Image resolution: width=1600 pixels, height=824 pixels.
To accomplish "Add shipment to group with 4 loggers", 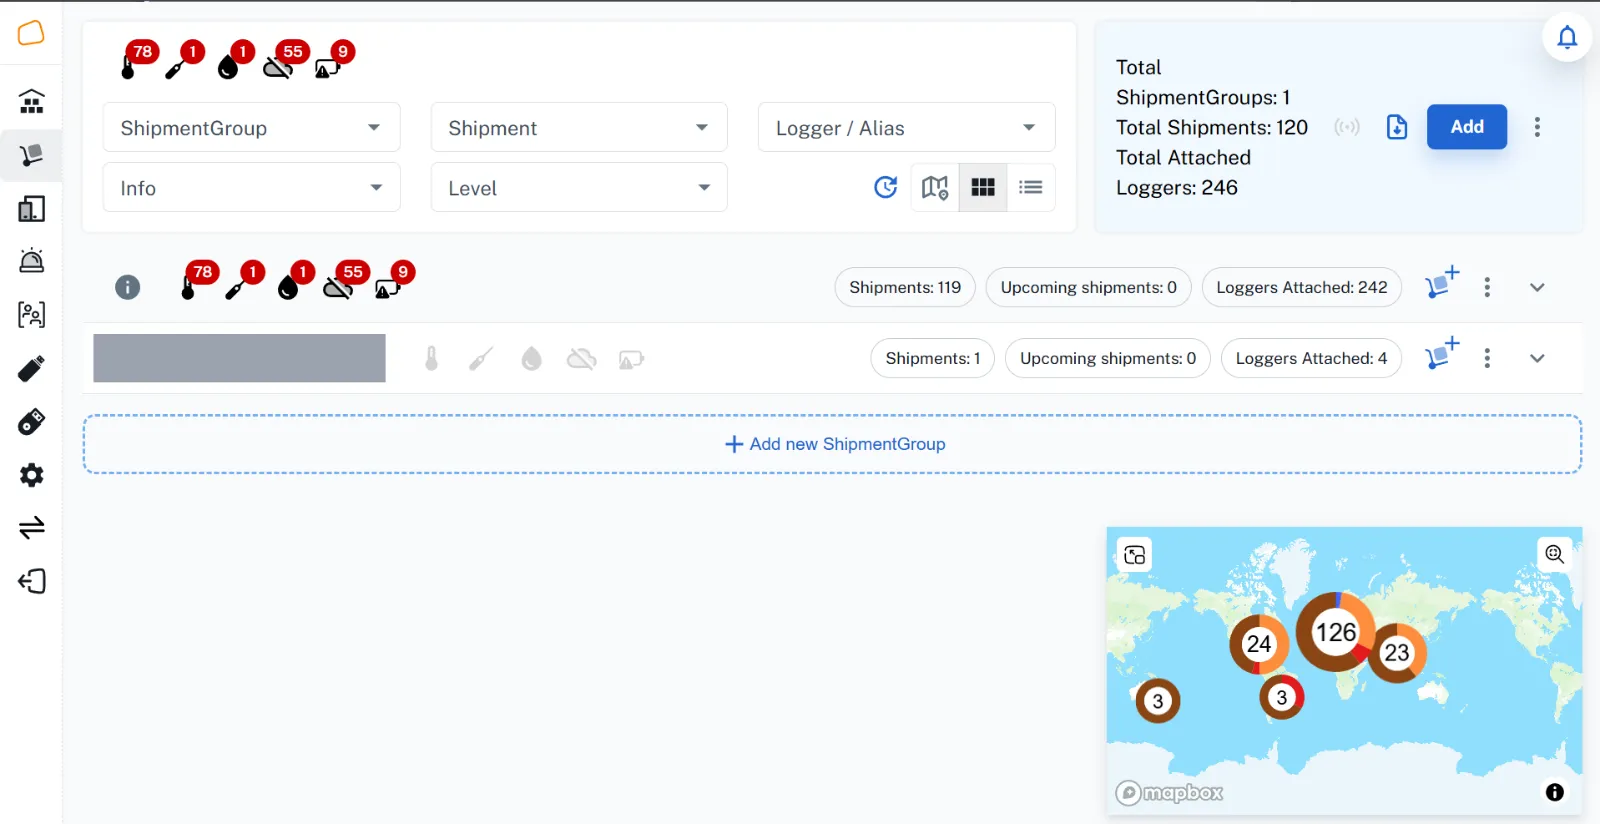I will (x=1441, y=354).
